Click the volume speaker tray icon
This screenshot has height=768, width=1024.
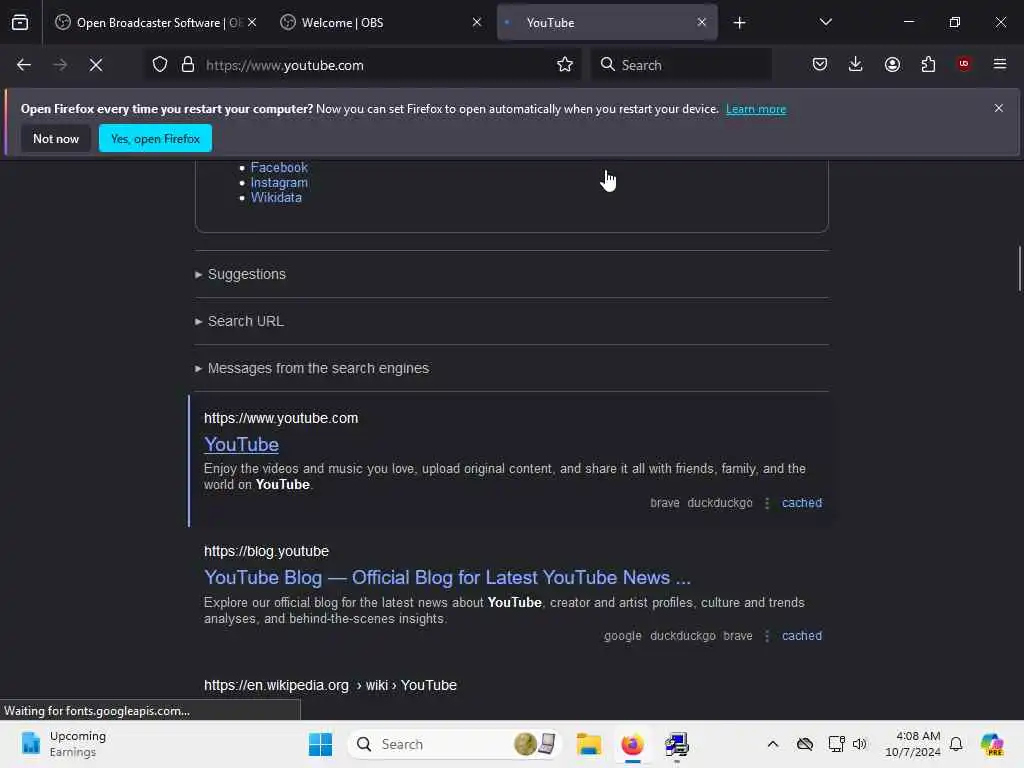pyautogui.click(x=859, y=744)
